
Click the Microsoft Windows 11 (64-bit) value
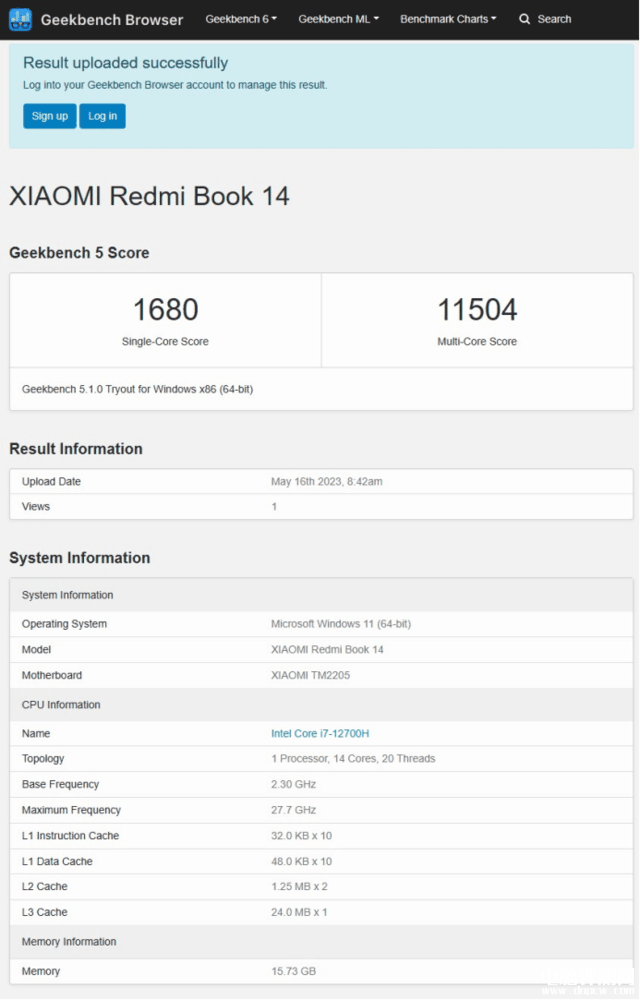(341, 624)
